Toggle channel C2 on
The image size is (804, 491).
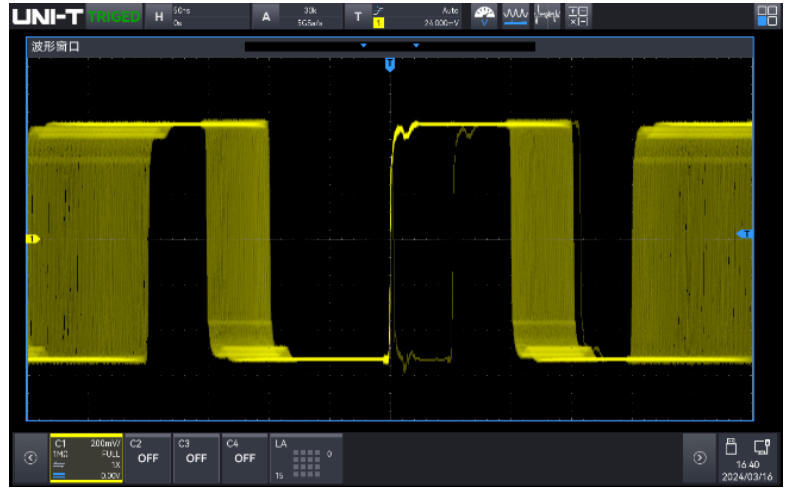coord(148,452)
